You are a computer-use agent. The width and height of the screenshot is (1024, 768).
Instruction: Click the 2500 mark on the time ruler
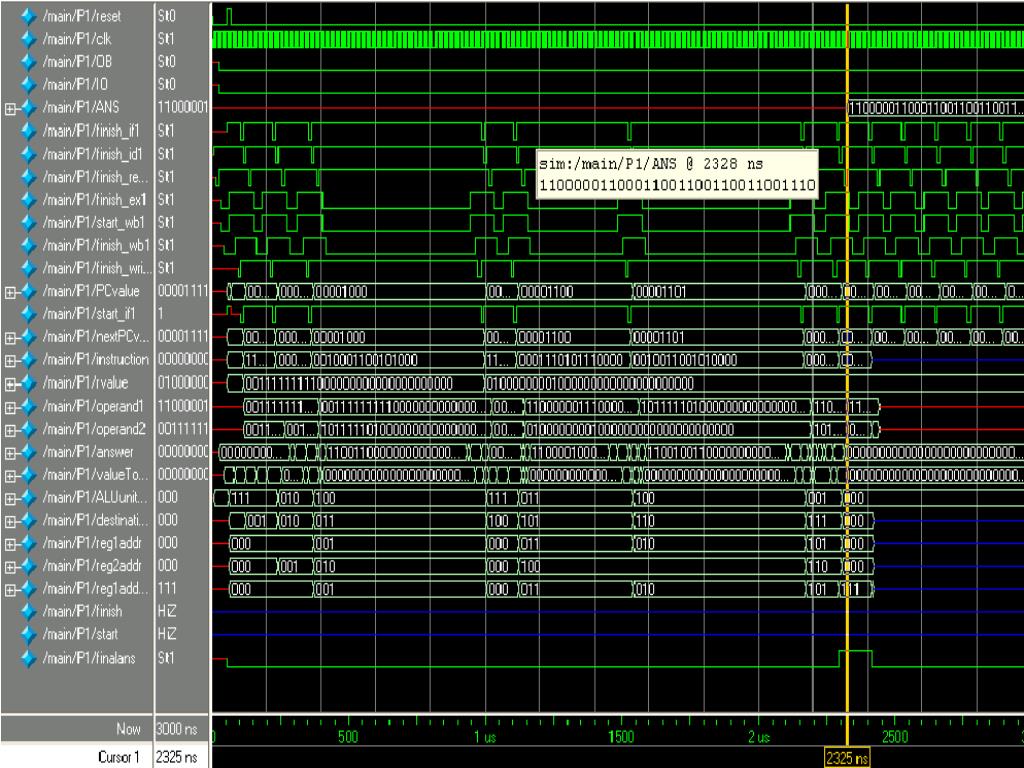click(895, 737)
